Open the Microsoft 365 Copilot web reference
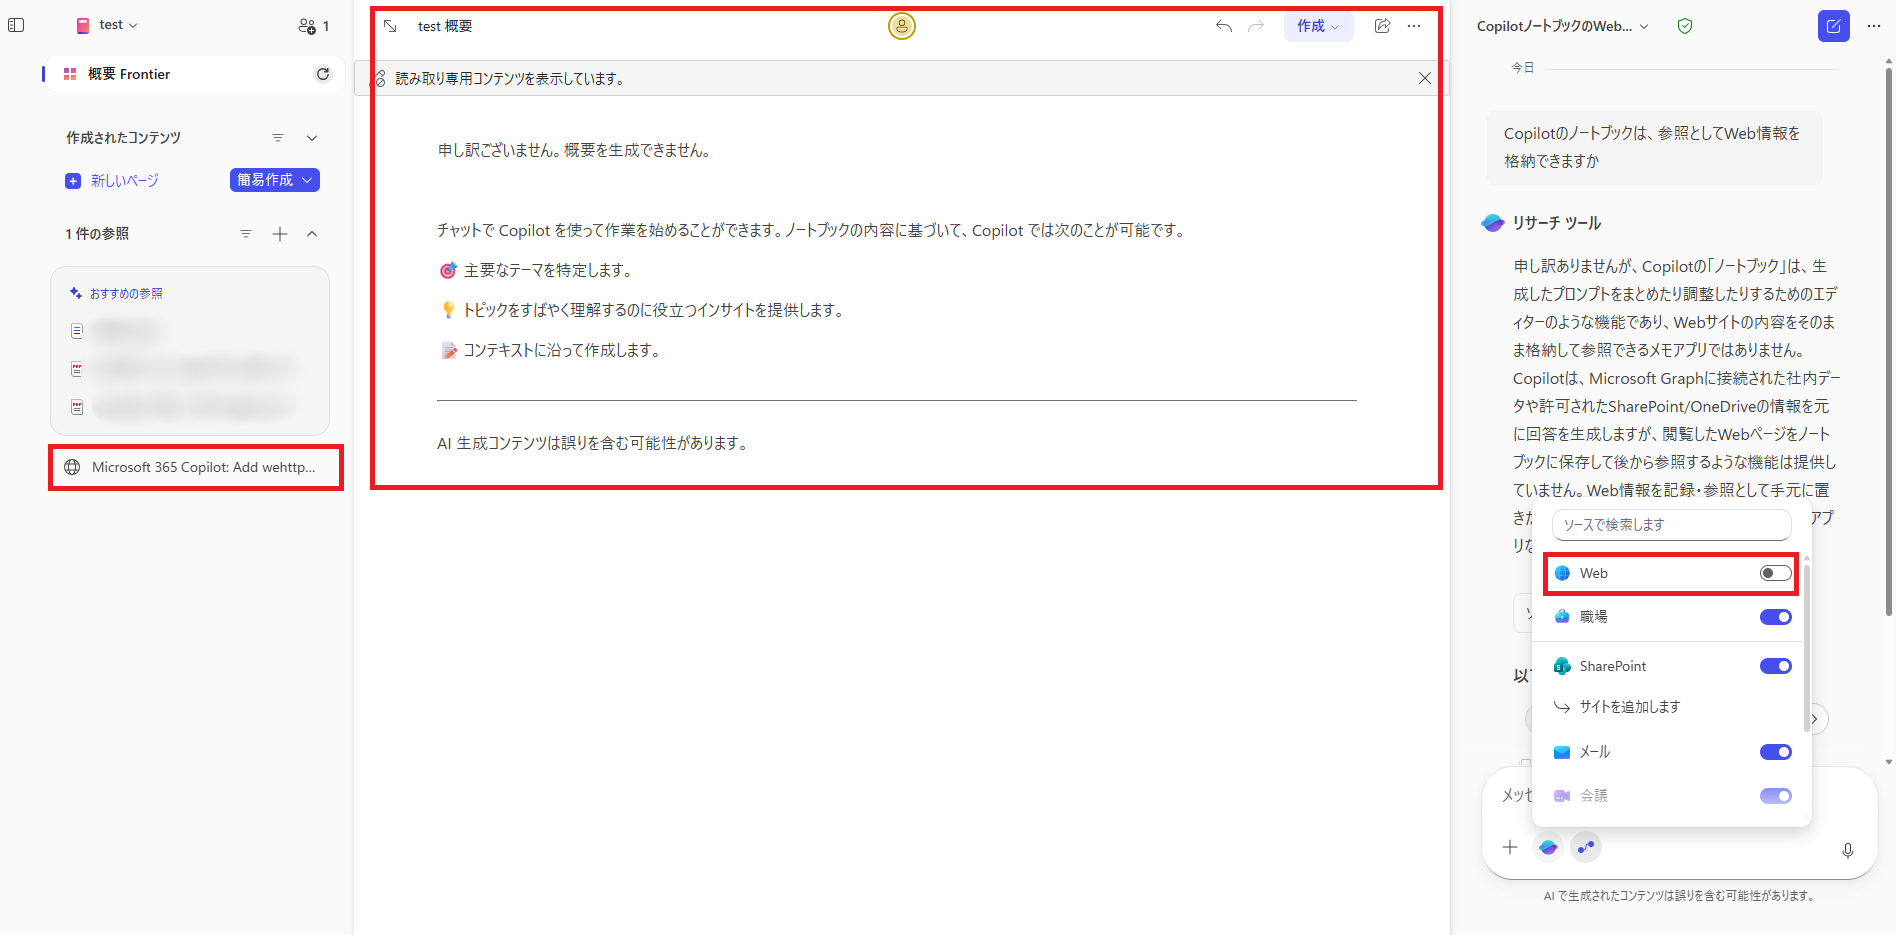This screenshot has width=1896, height=935. pos(196,467)
